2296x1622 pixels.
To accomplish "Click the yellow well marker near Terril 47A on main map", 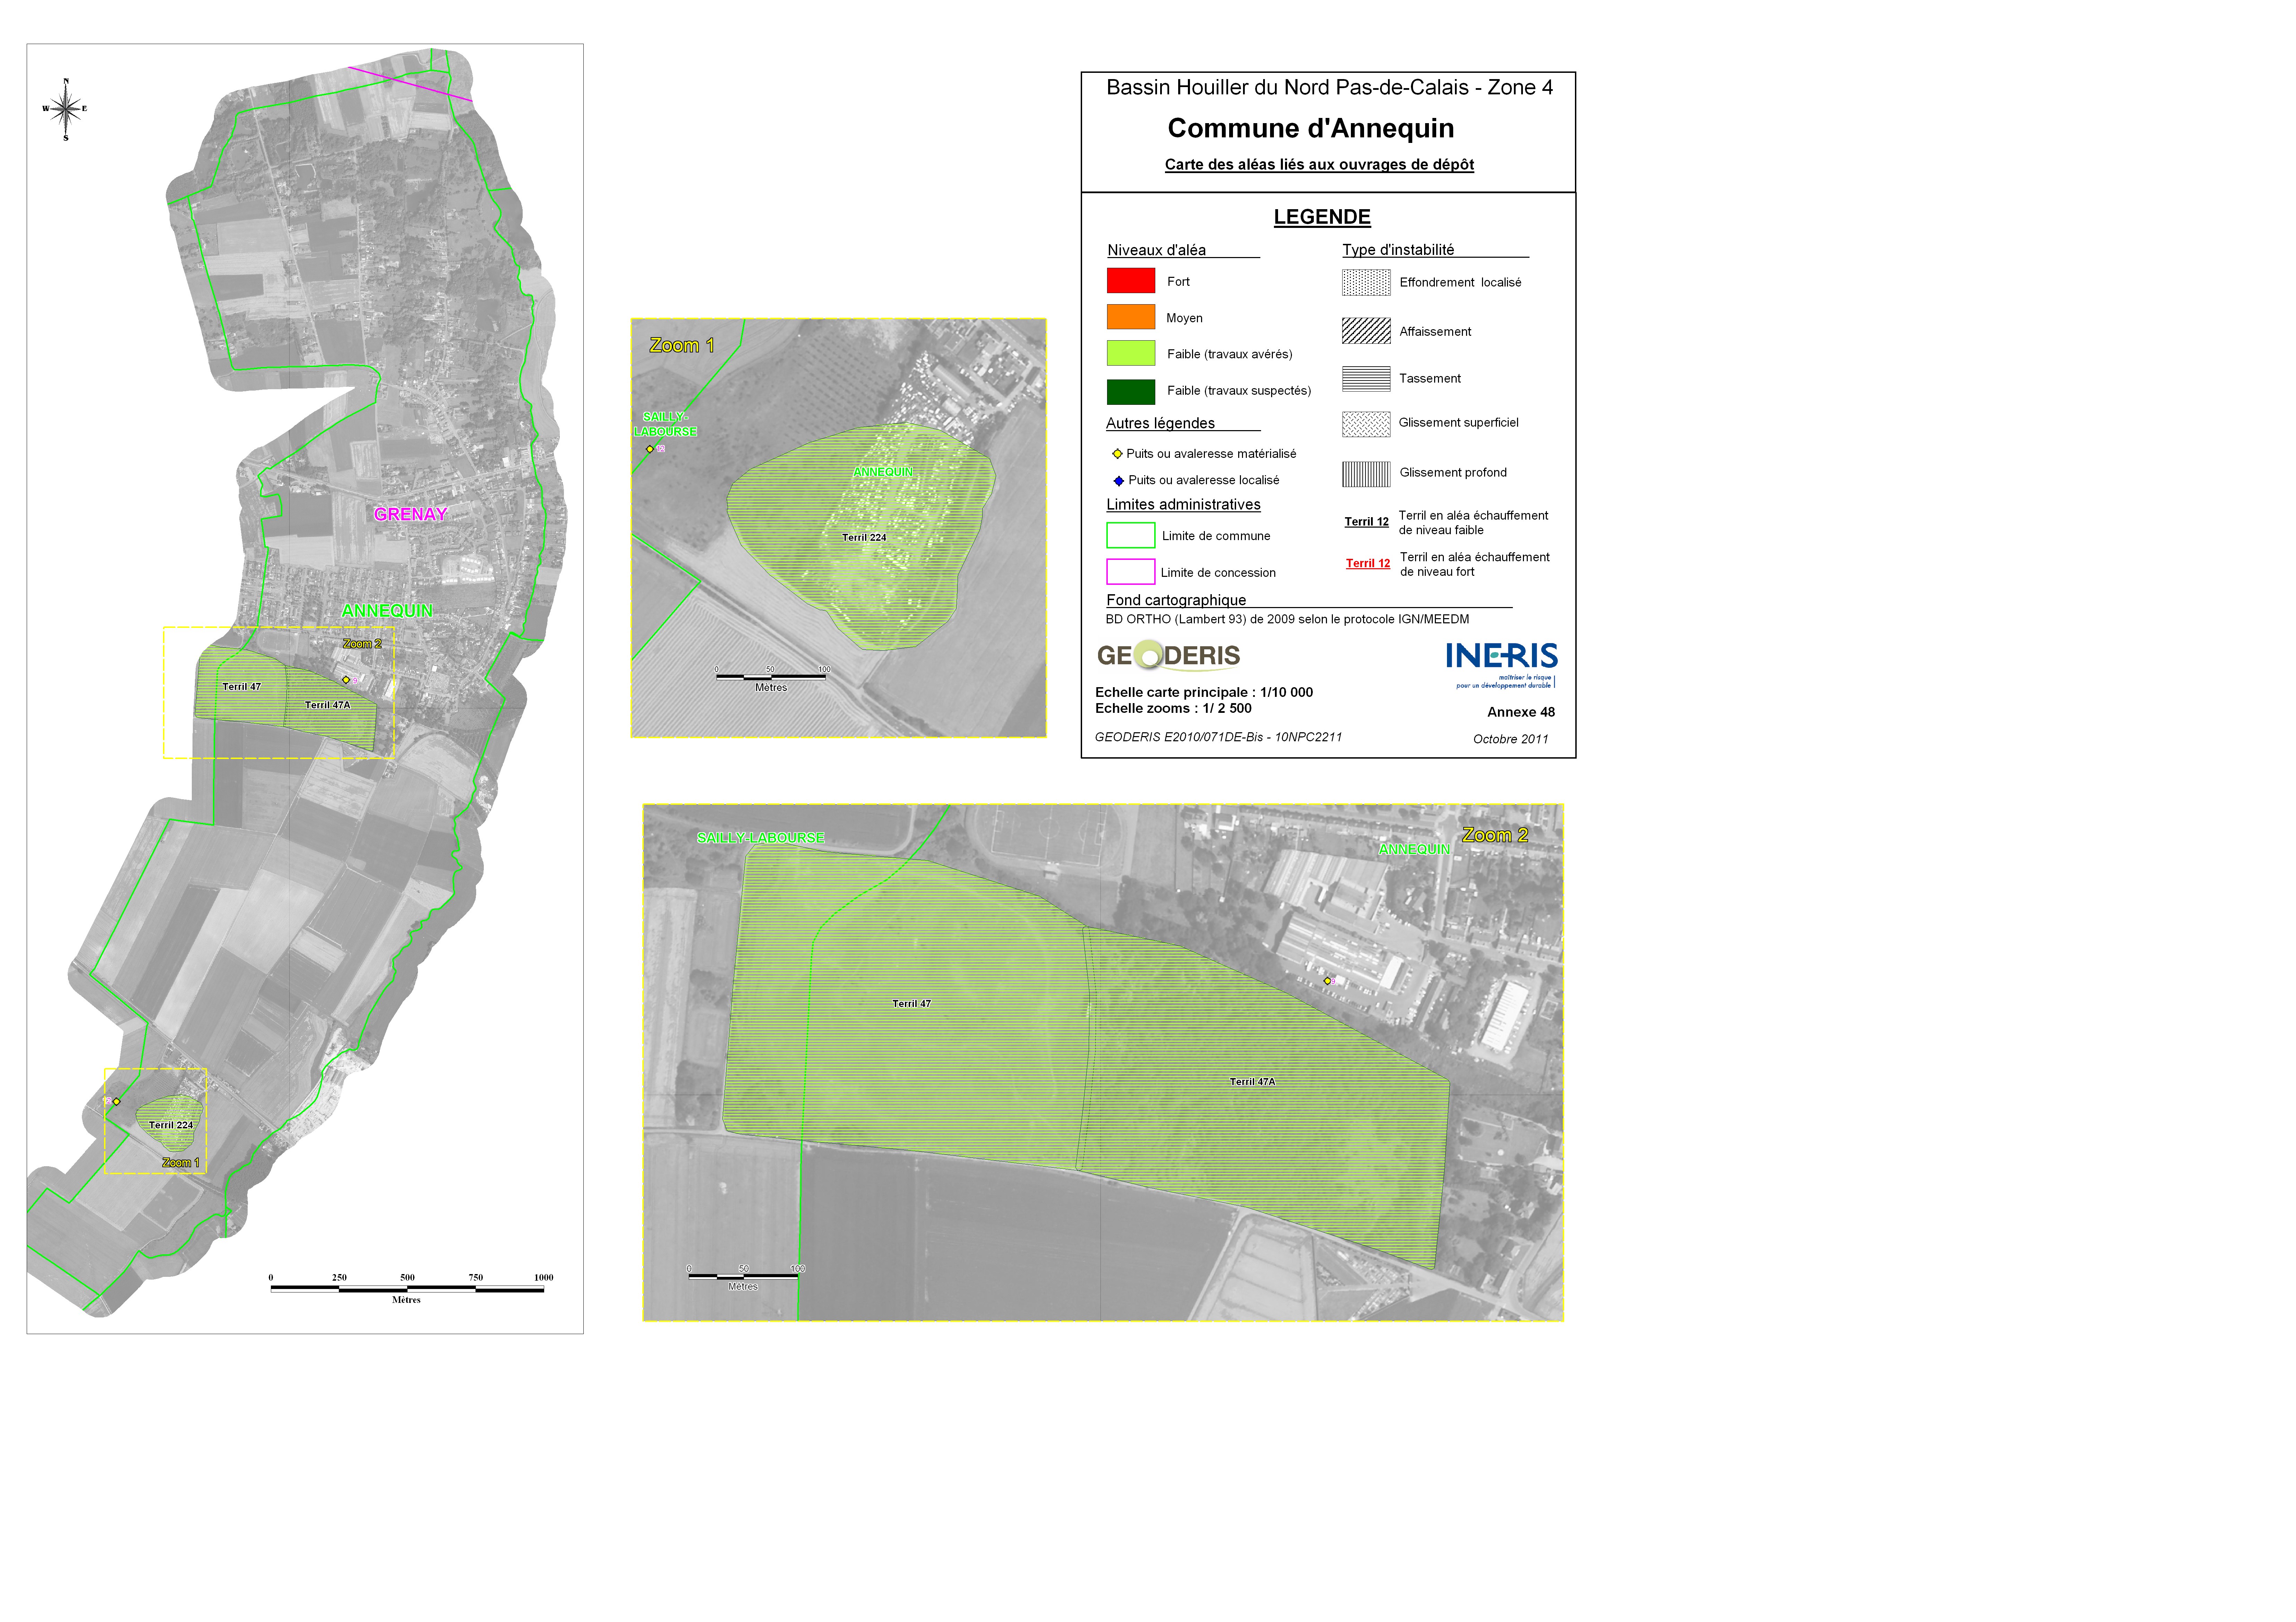I will click(x=346, y=680).
